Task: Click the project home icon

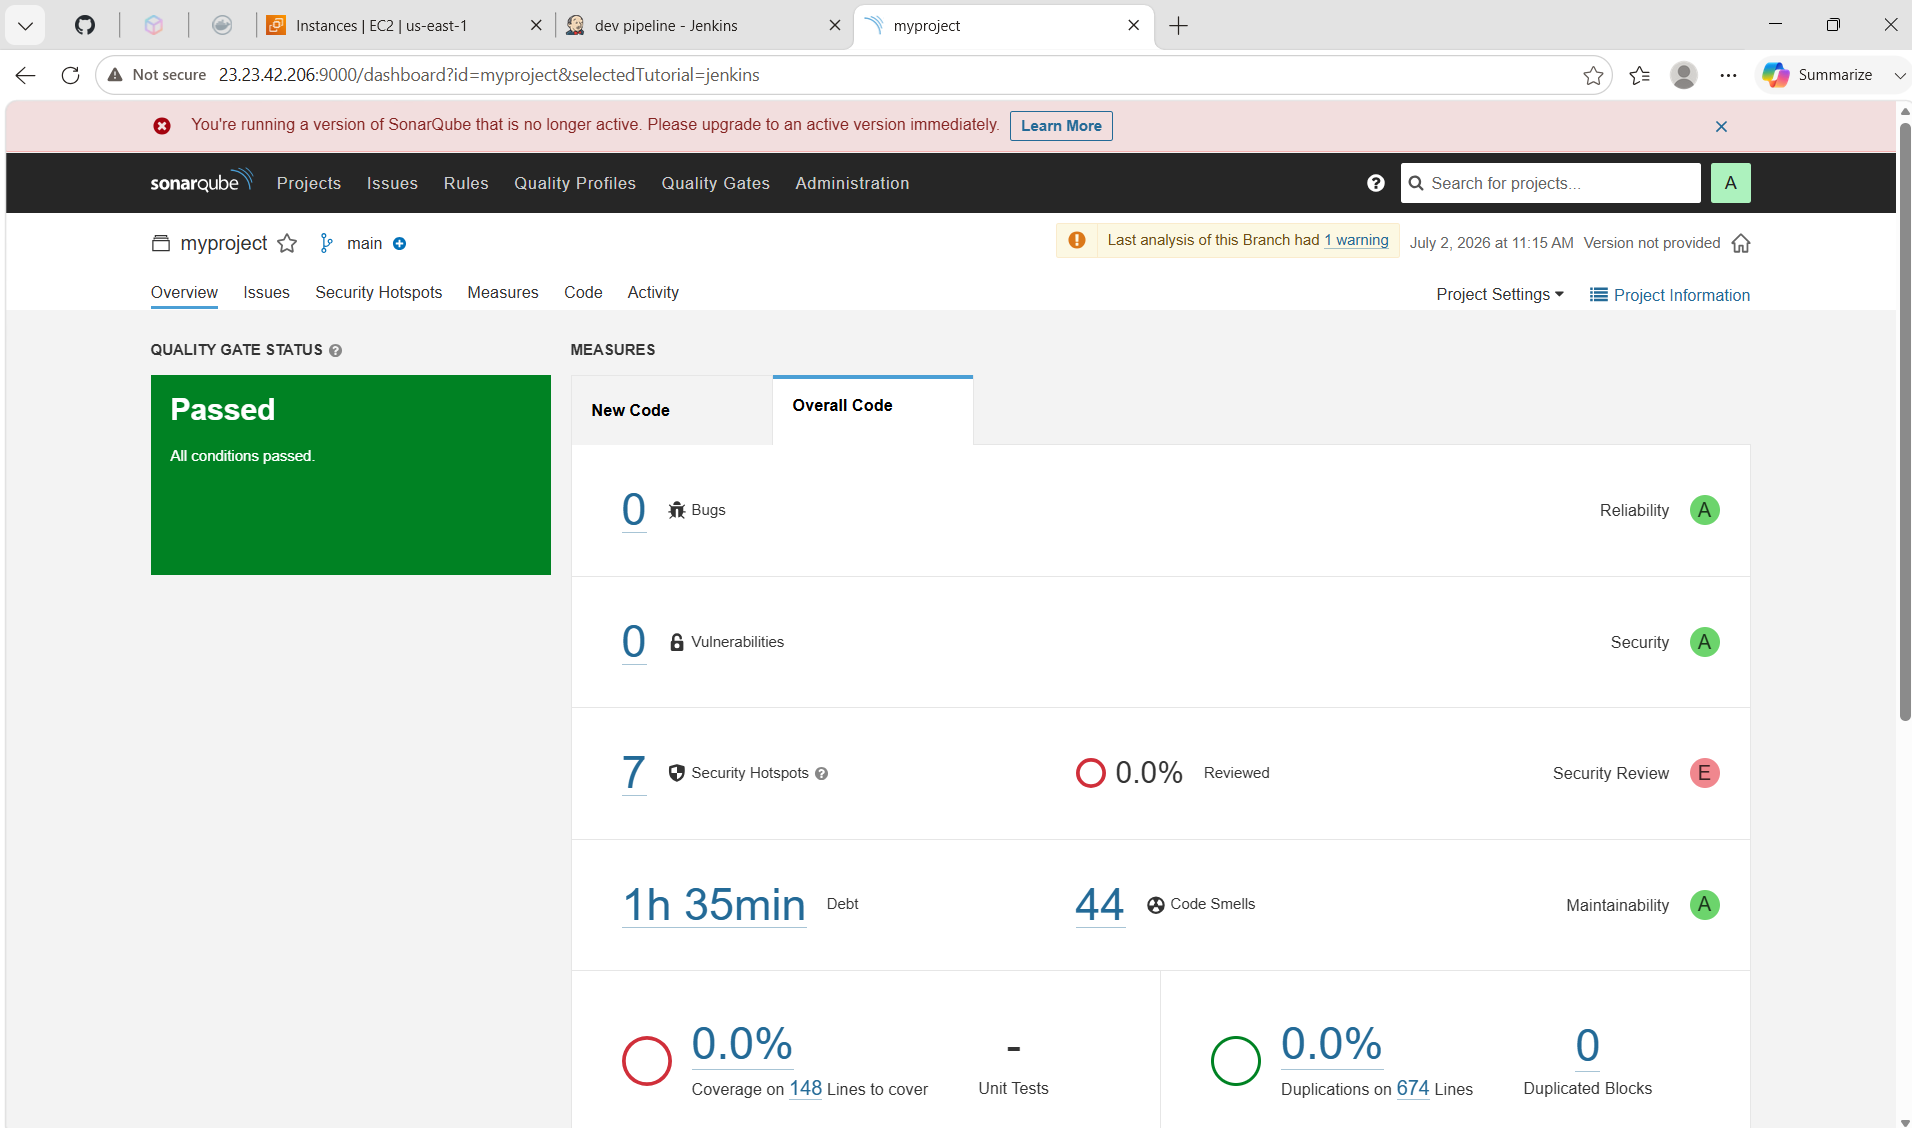Action: click(1741, 243)
